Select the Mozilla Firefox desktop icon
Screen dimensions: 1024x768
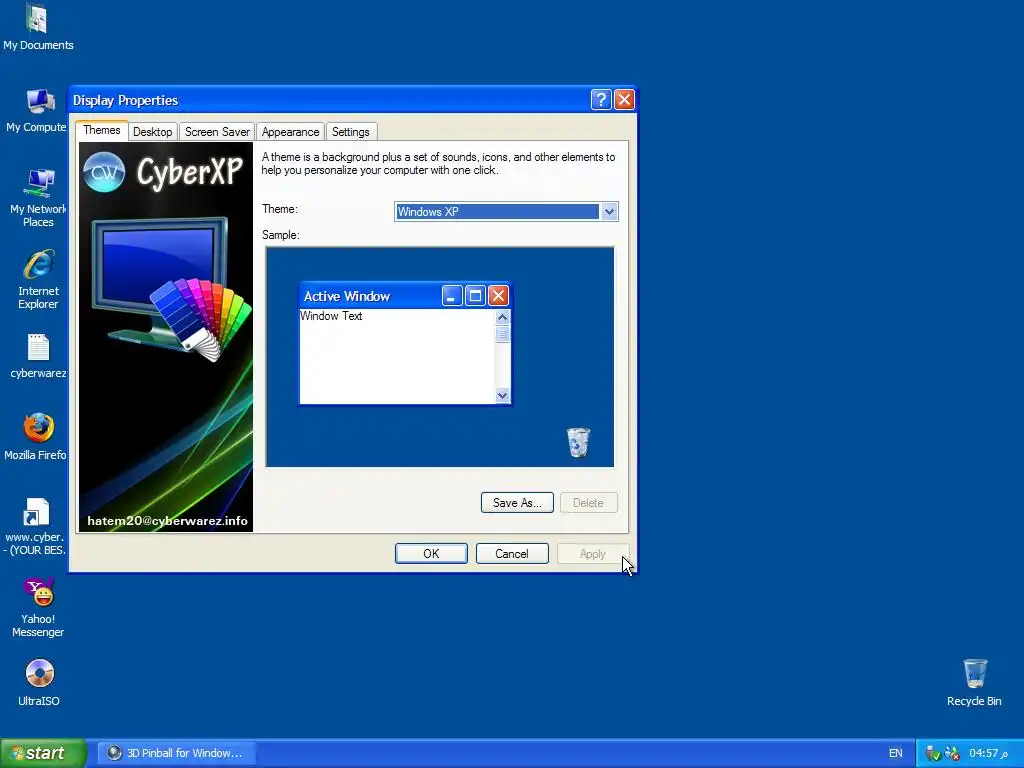click(38, 436)
